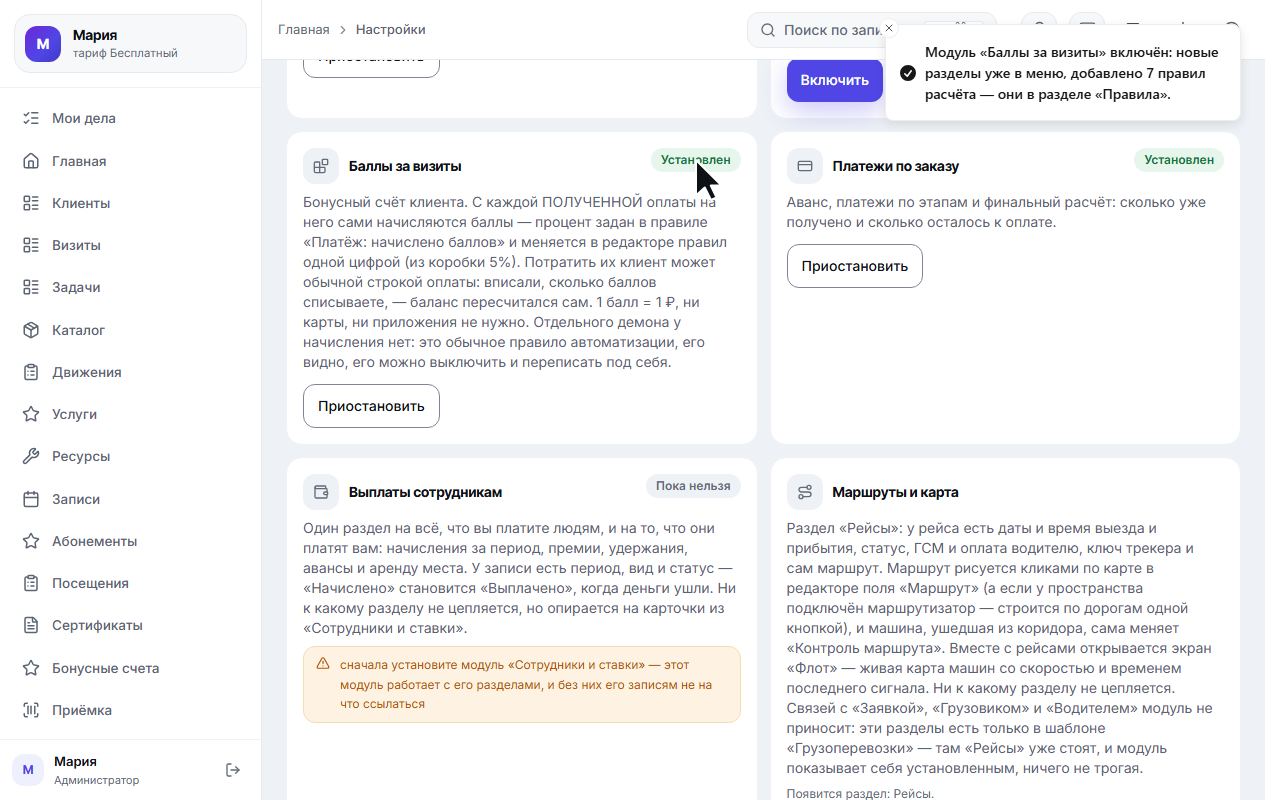Open Задачи in the sidebar
The image size is (1280, 800).
click(130, 287)
